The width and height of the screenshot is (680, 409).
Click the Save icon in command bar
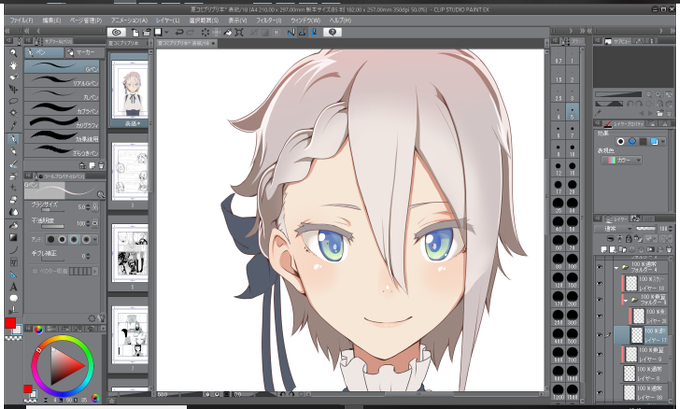(158, 32)
